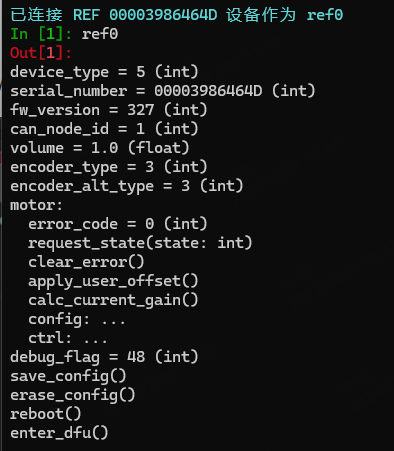Click request_state(state: int) method text
The image size is (394, 451).
click(140, 243)
